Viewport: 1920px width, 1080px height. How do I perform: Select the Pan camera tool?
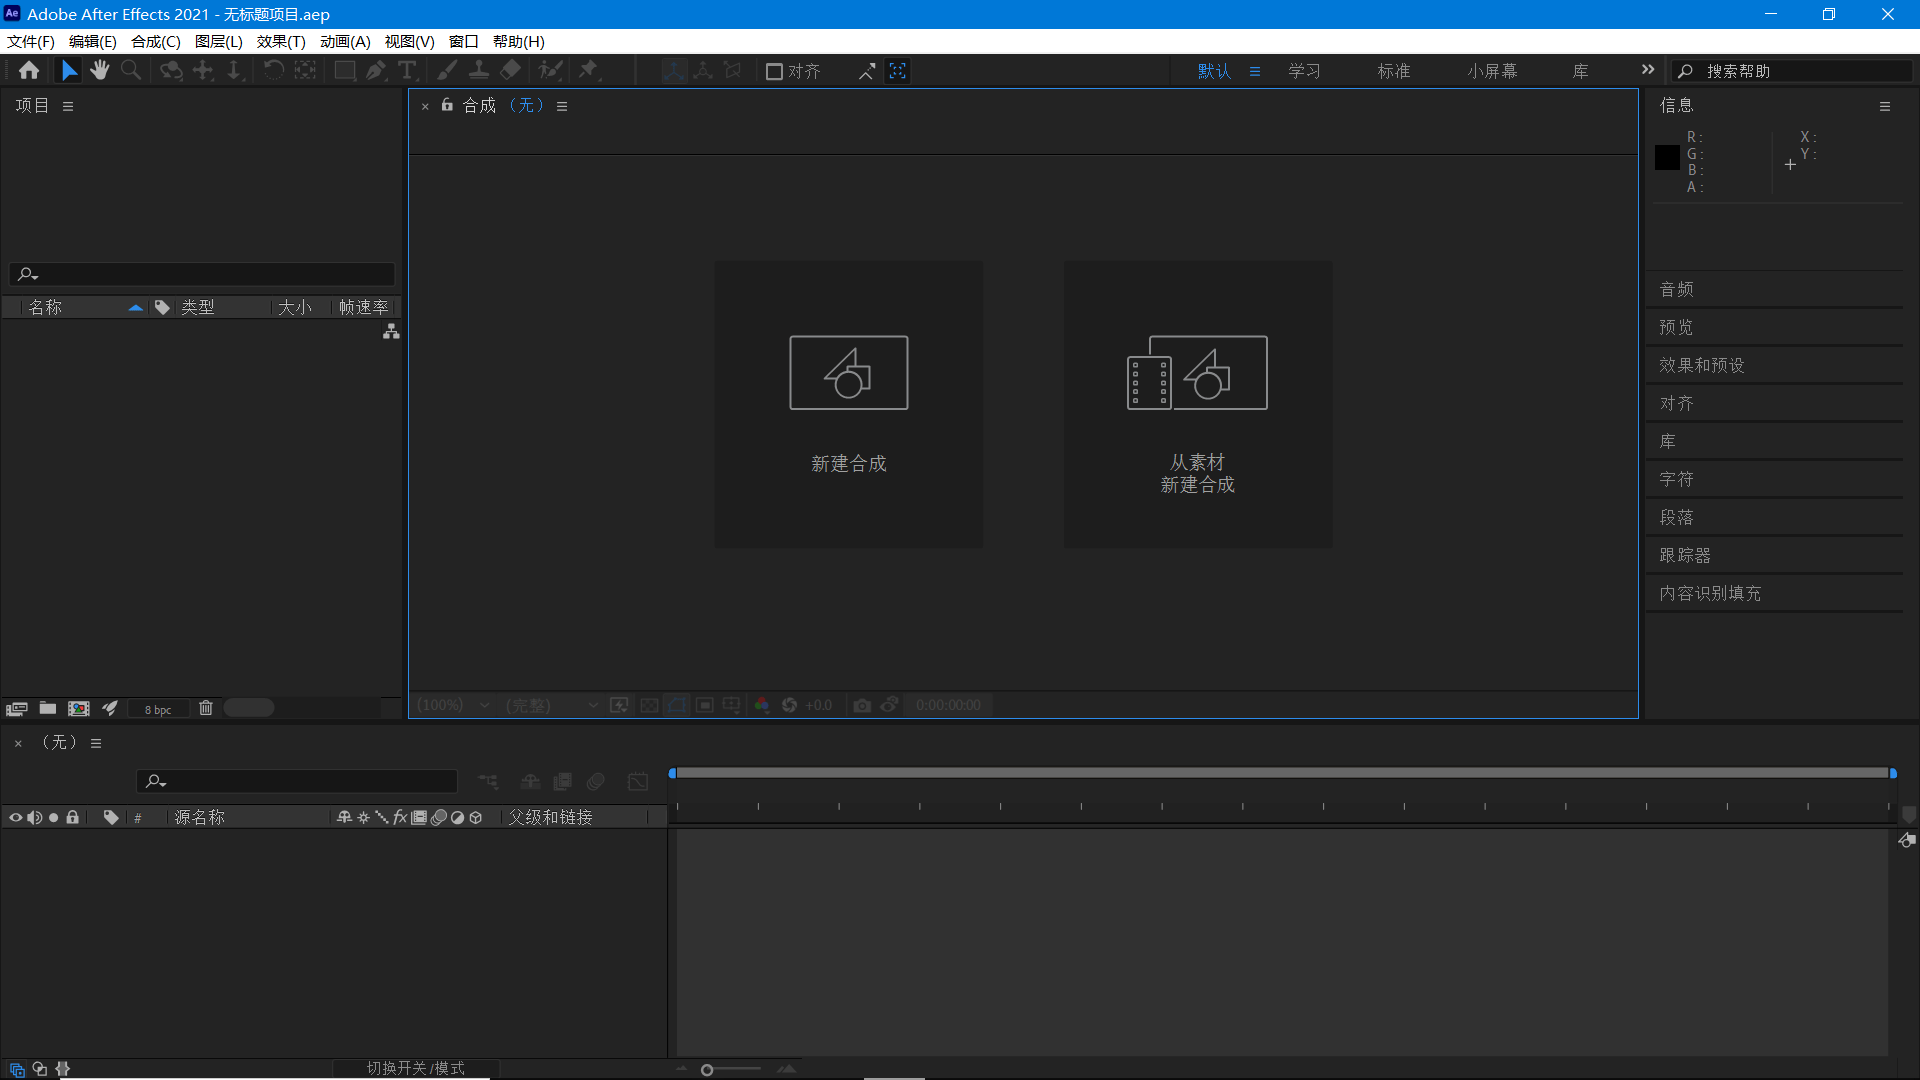click(203, 71)
